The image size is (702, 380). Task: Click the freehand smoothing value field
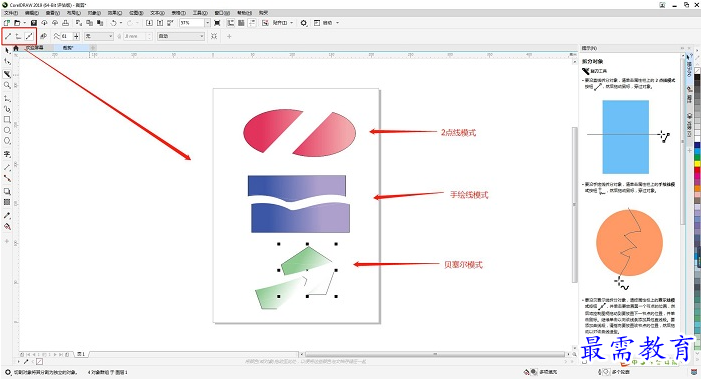pos(67,36)
